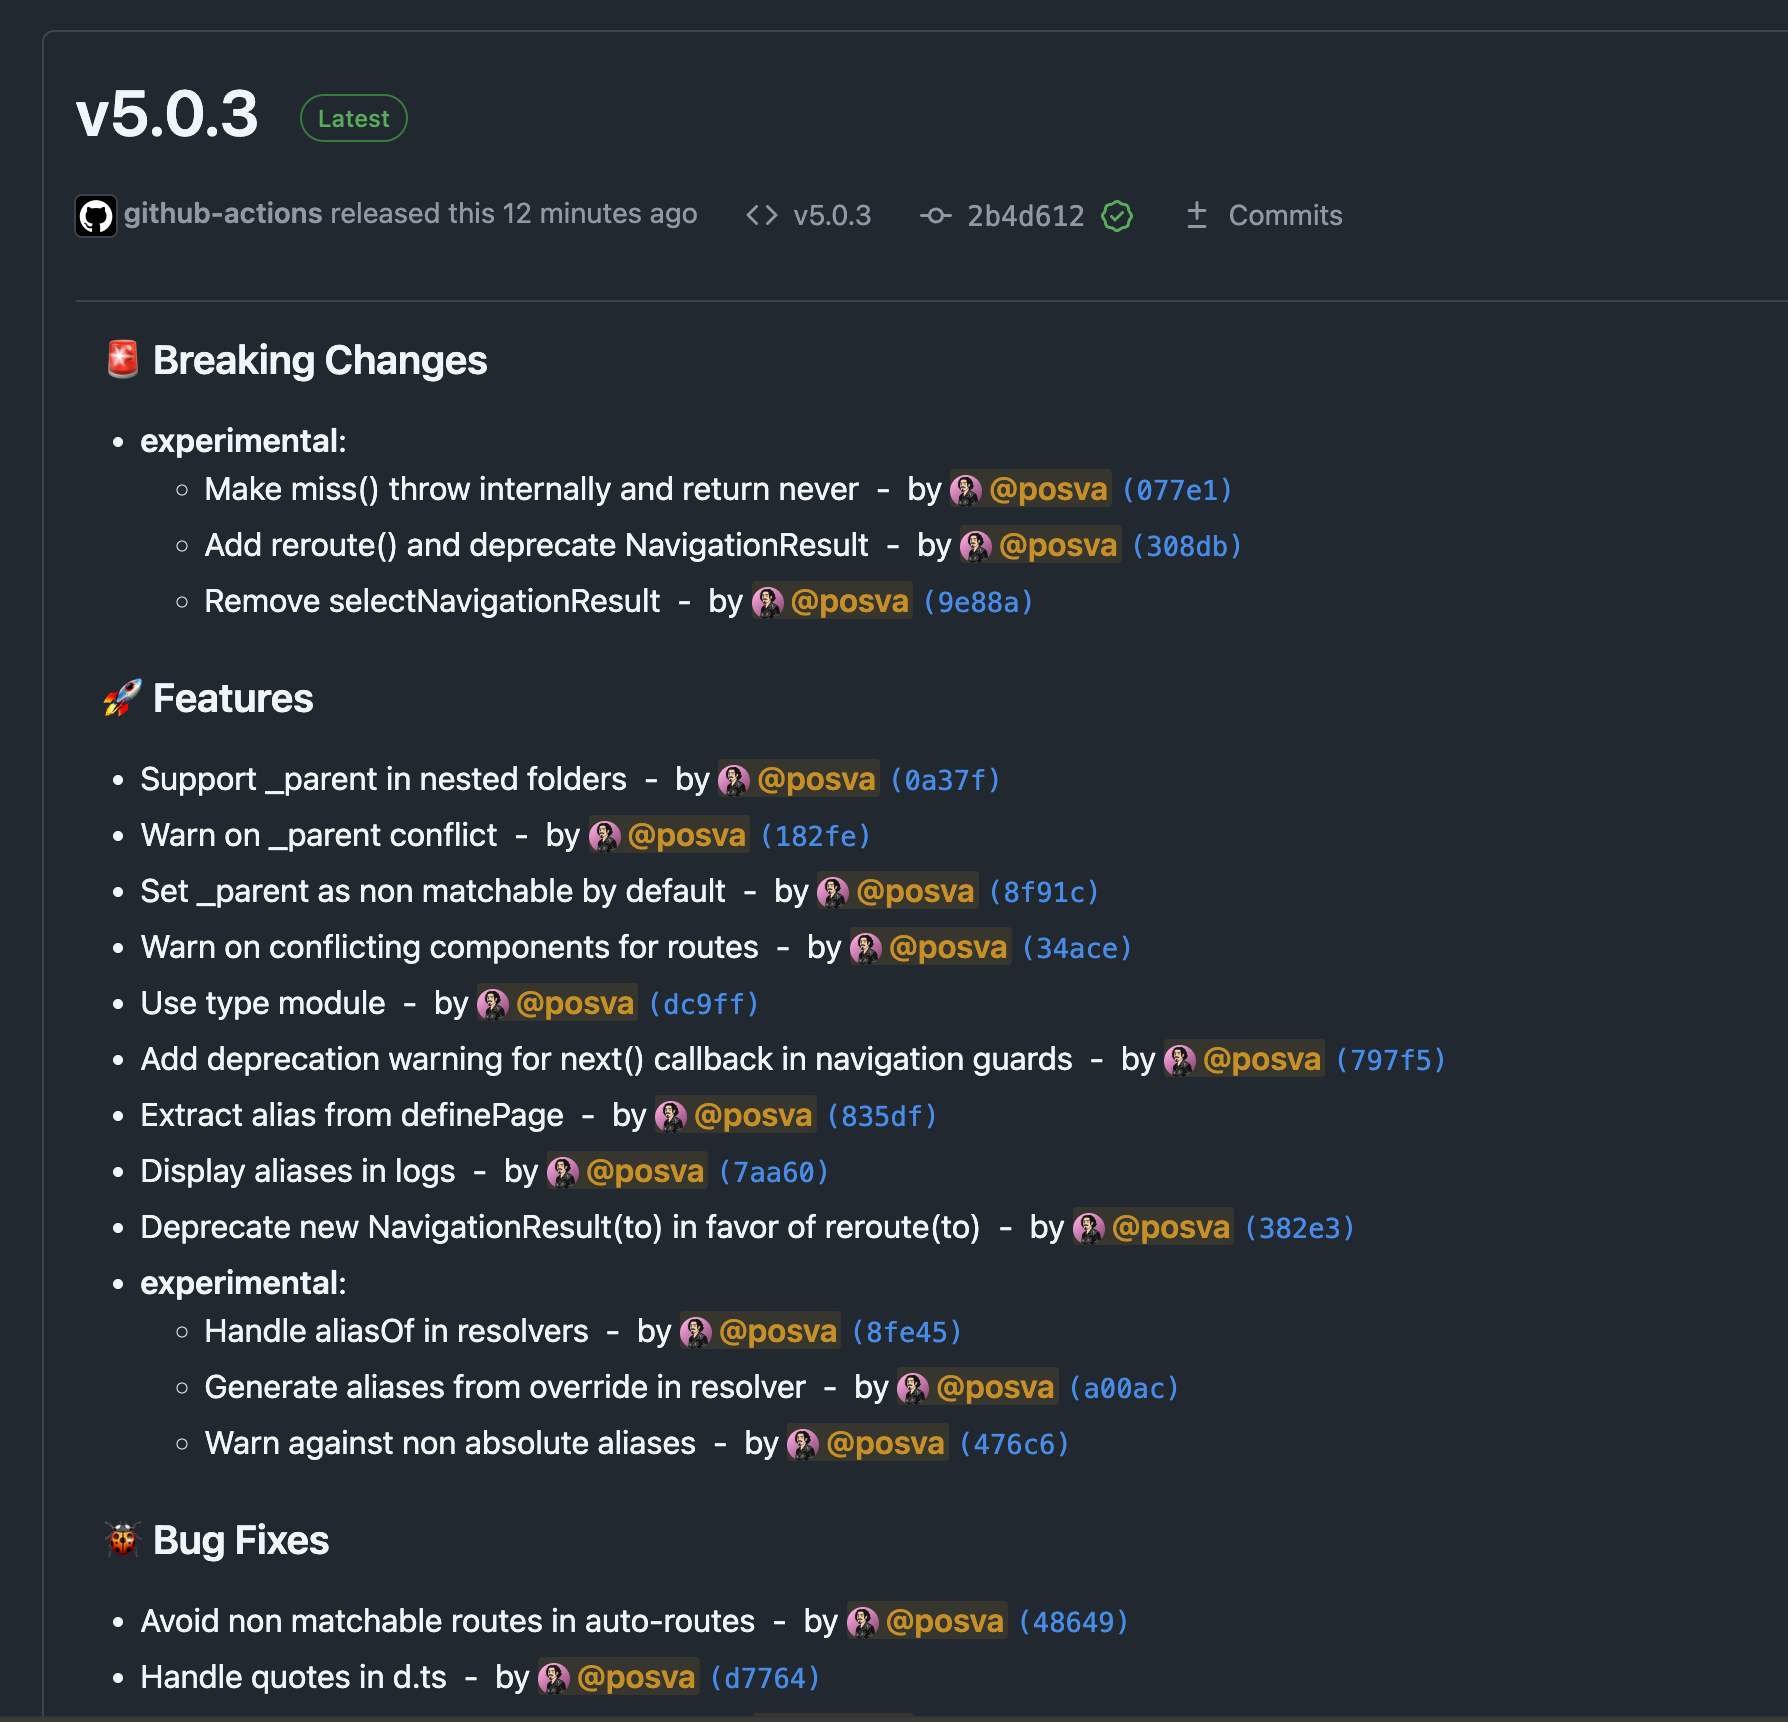Image resolution: width=1788 pixels, height=1722 pixels.
Task: Click the compare icon next to Commits
Action: (1196, 216)
